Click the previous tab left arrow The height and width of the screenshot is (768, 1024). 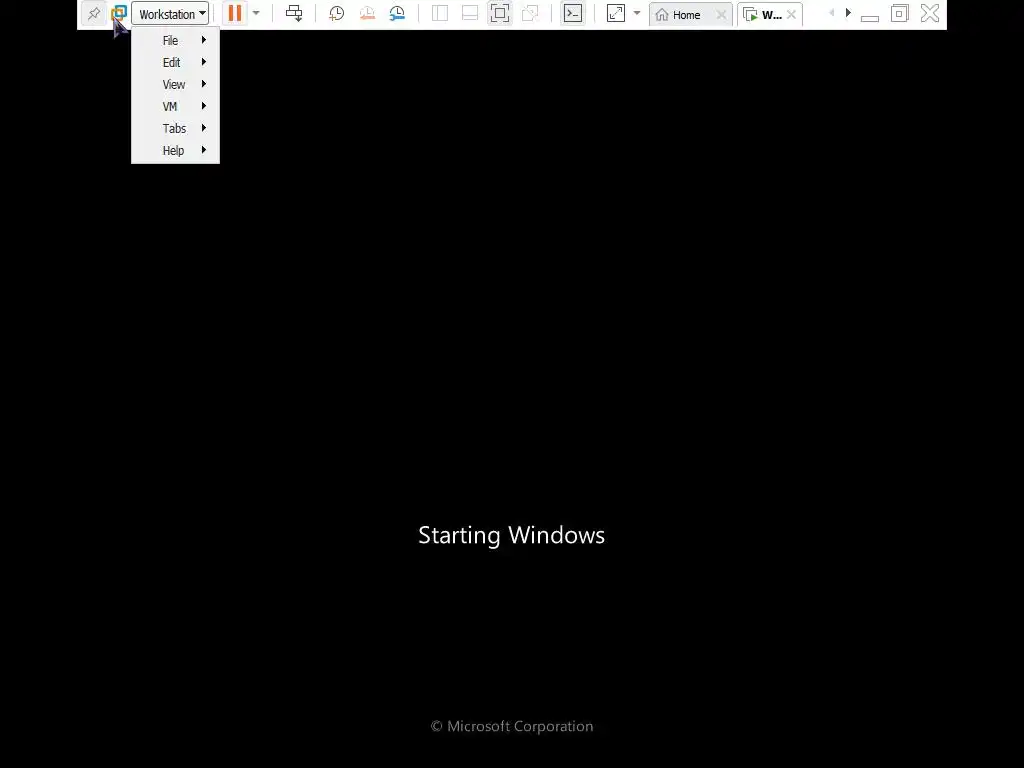tap(831, 13)
